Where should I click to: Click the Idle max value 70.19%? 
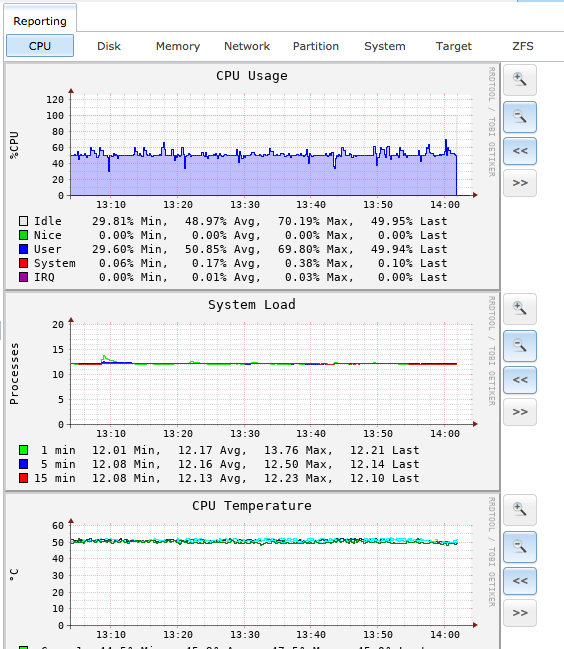click(298, 221)
